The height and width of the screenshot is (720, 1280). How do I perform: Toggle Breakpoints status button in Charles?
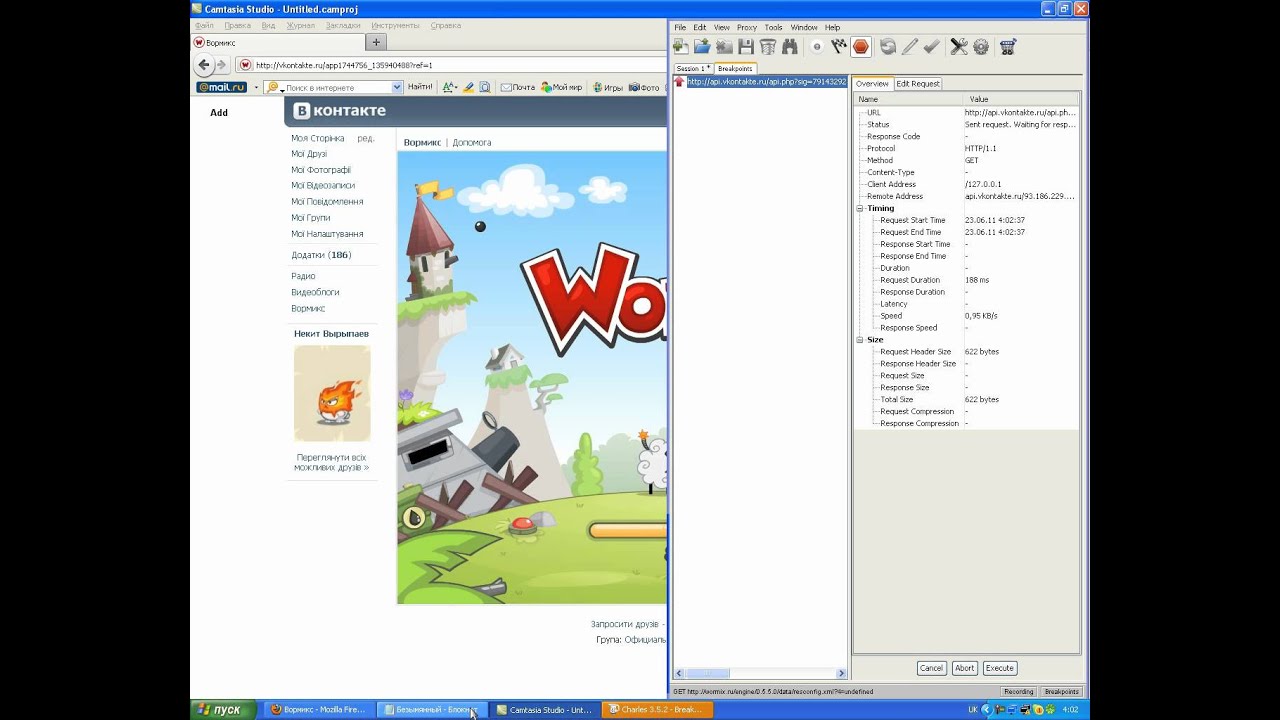[1061, 691]
